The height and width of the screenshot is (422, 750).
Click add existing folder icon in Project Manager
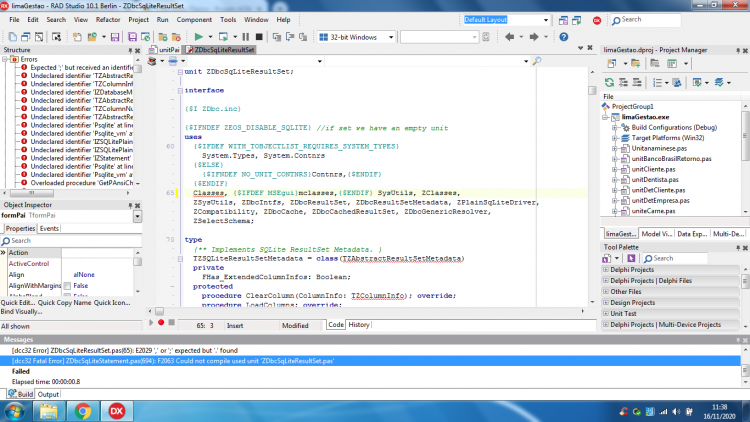coord(635,63)
